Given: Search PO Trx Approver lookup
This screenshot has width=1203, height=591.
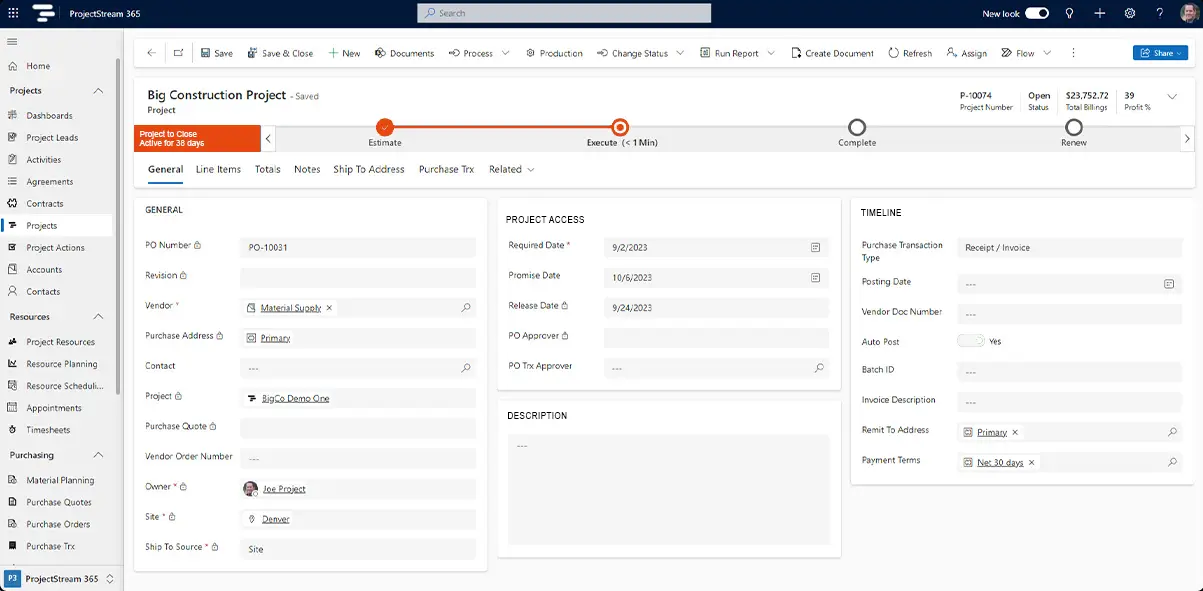Looking at the screenshot, I should (x=819, y=368).
